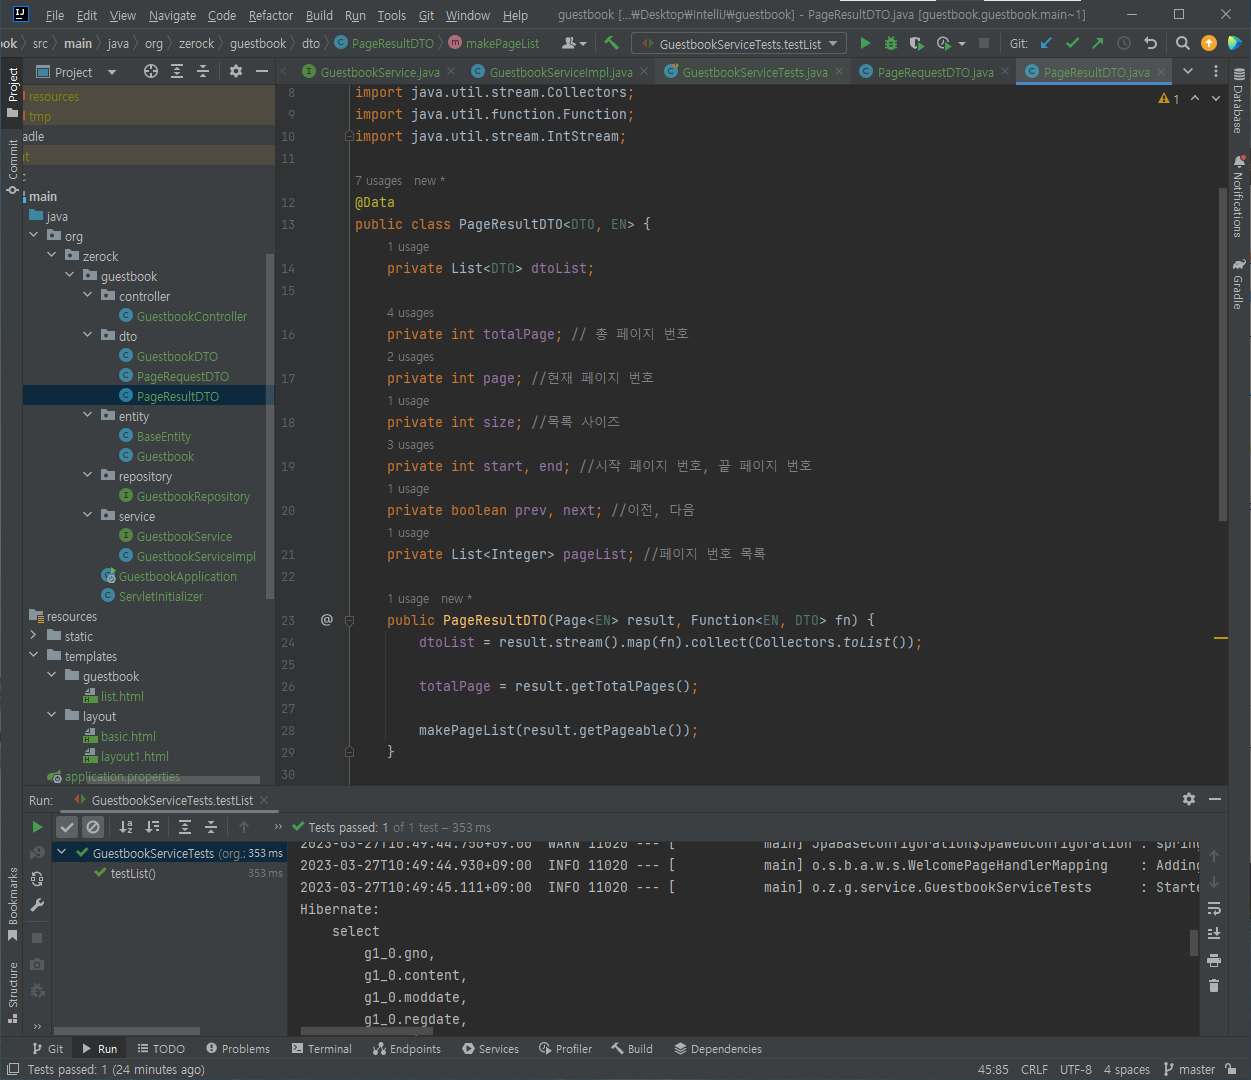Screen dimensions: 1251x1080
Task: Collapse the entity package node
Action: 88,415
